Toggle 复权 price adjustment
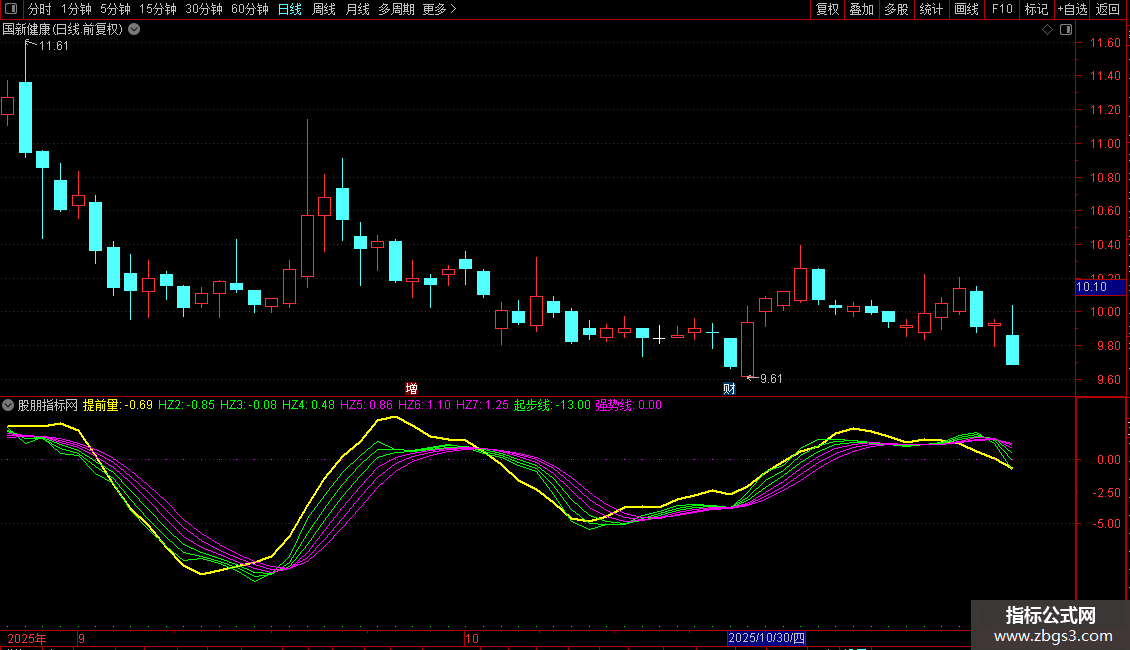The height and width of the screenshot is (650, 1130). coord(827,9)
